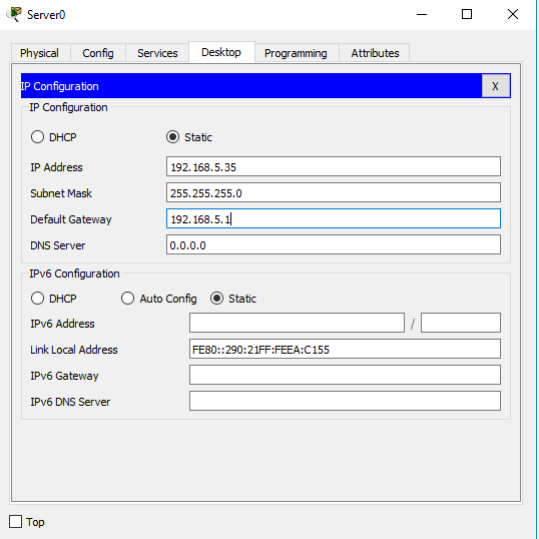Click the Default Gateway label

71,219
